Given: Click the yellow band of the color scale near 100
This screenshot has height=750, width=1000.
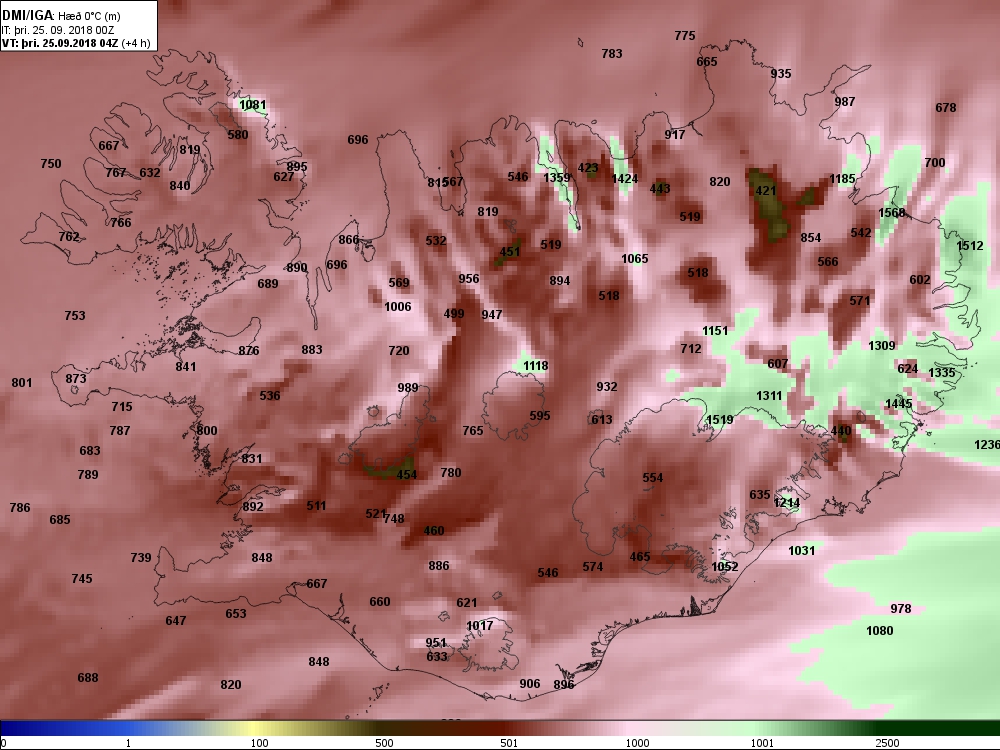Looking at the screenshot, I should [x=252, y=728].
